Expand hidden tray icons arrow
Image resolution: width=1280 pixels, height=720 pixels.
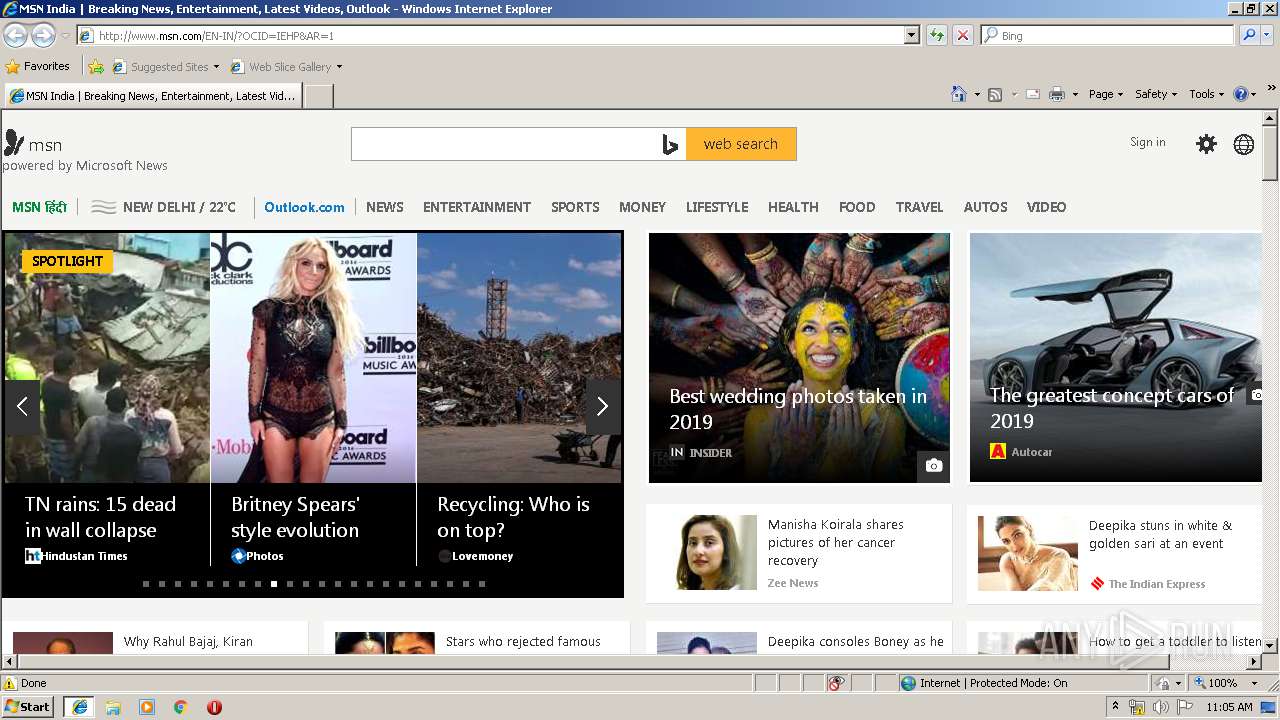(x=1115, y=707)
